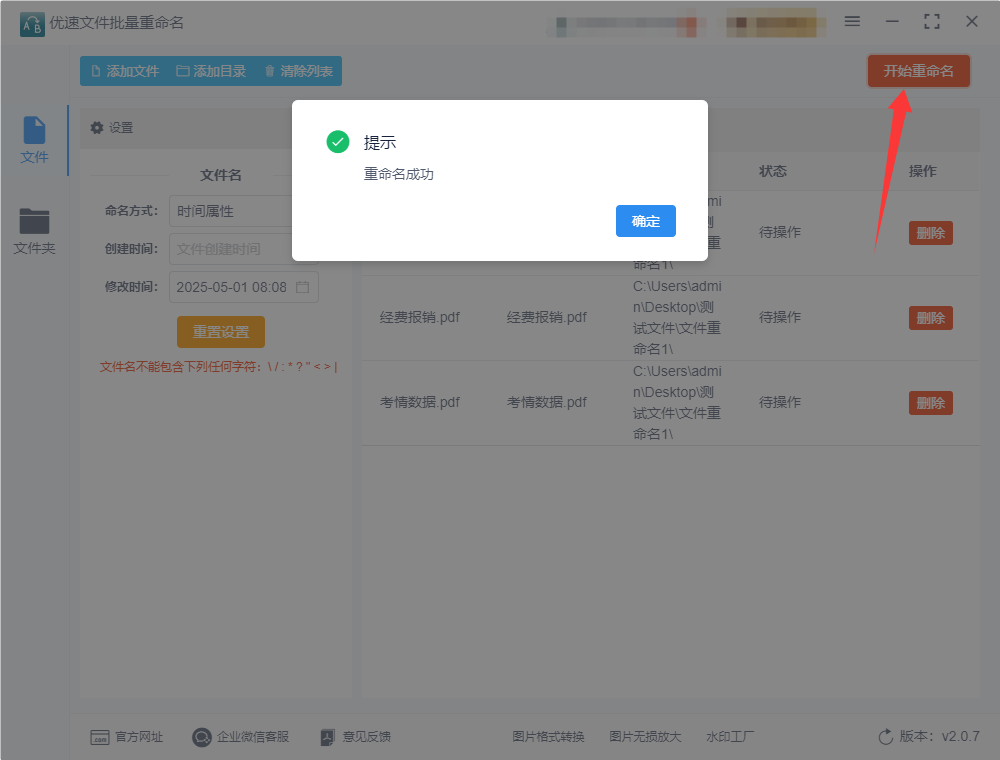The width and height of the screenshot is (1000, 760).
Task: Click the 设置 gear icon
Action: click(x=97, y=128)
